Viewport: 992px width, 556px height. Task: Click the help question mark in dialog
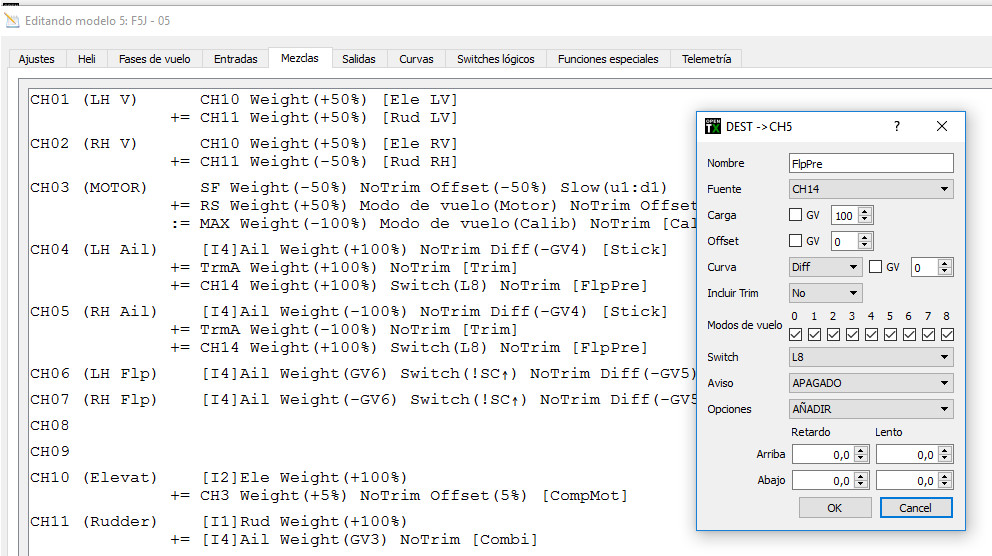tap(896, 127)
